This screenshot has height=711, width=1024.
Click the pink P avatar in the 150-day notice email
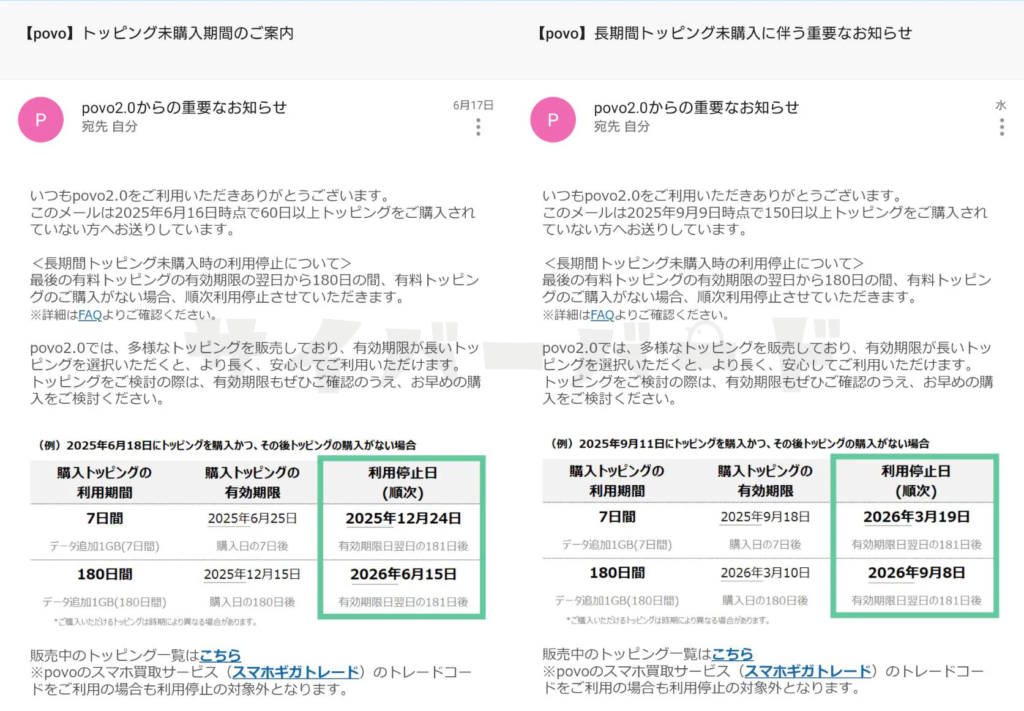tap(553, 120)
